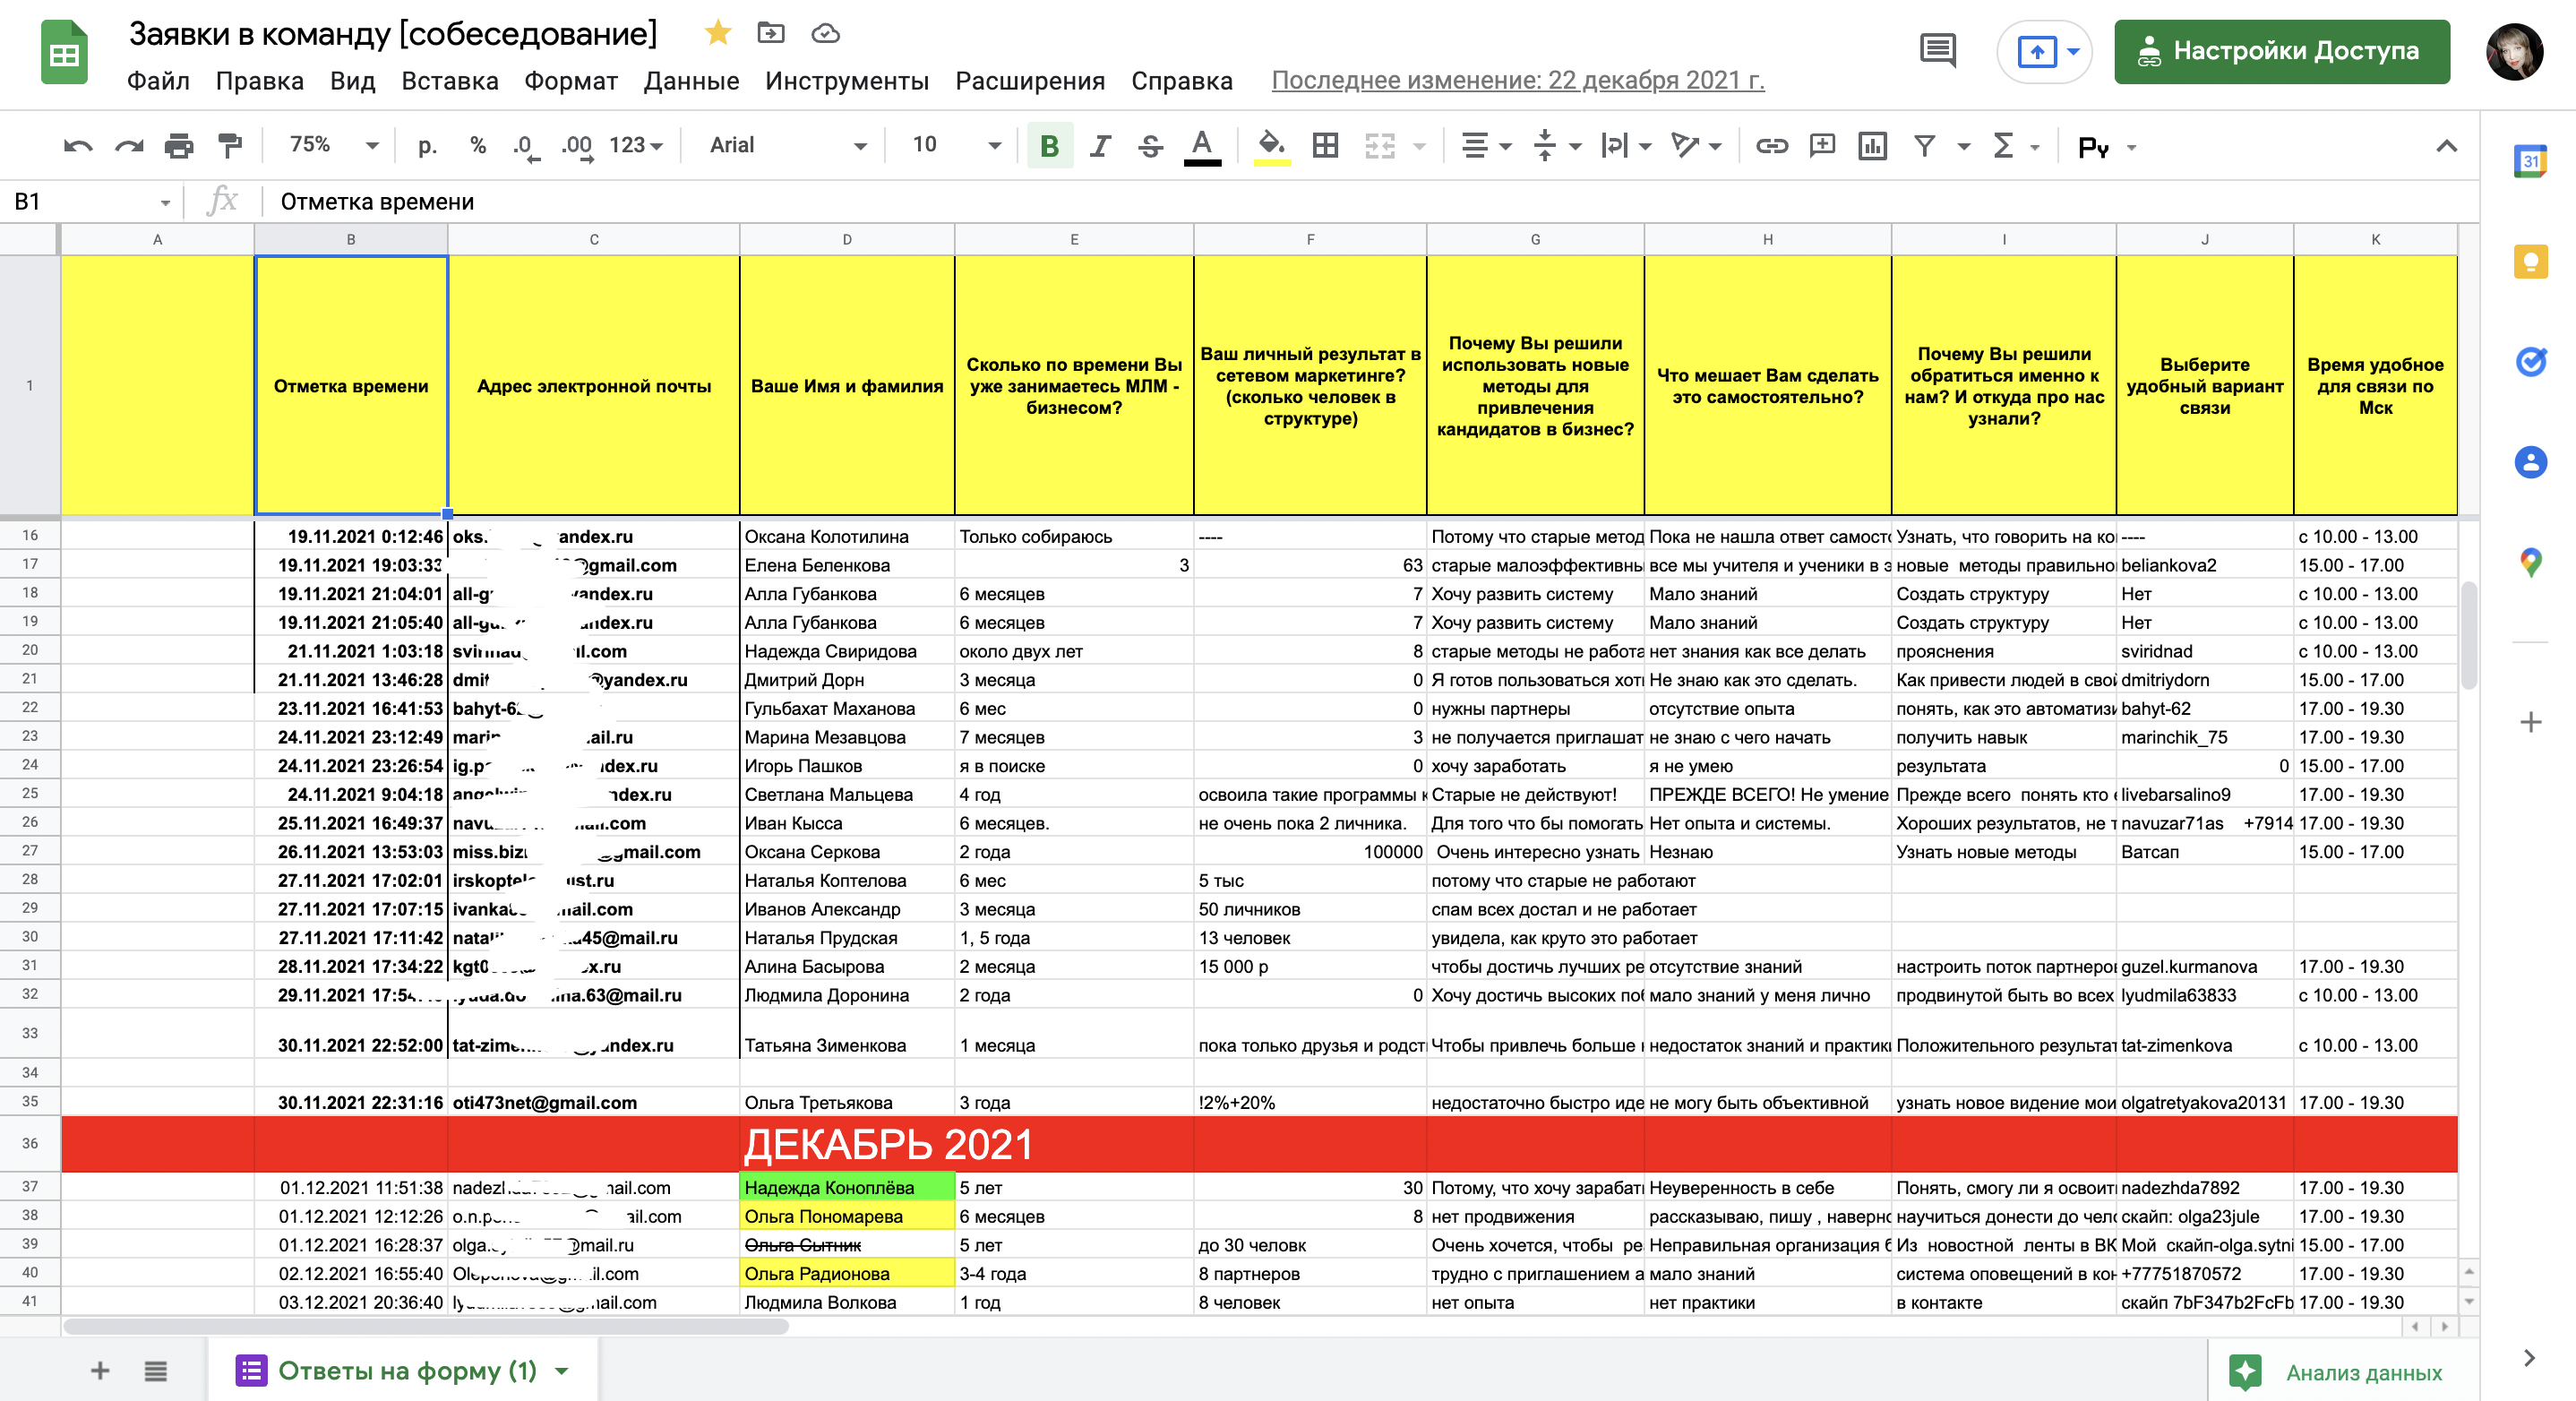Viewport: 2576px width, 1401px height.
Task: Open cell borders menu
Action: pyautogui.click(x=1325, y=146)
